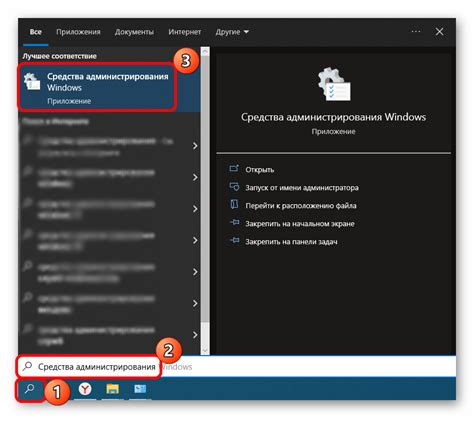Click Перейти к расположению файла
This screenshot has height=426, width=474.
(301, 206)
